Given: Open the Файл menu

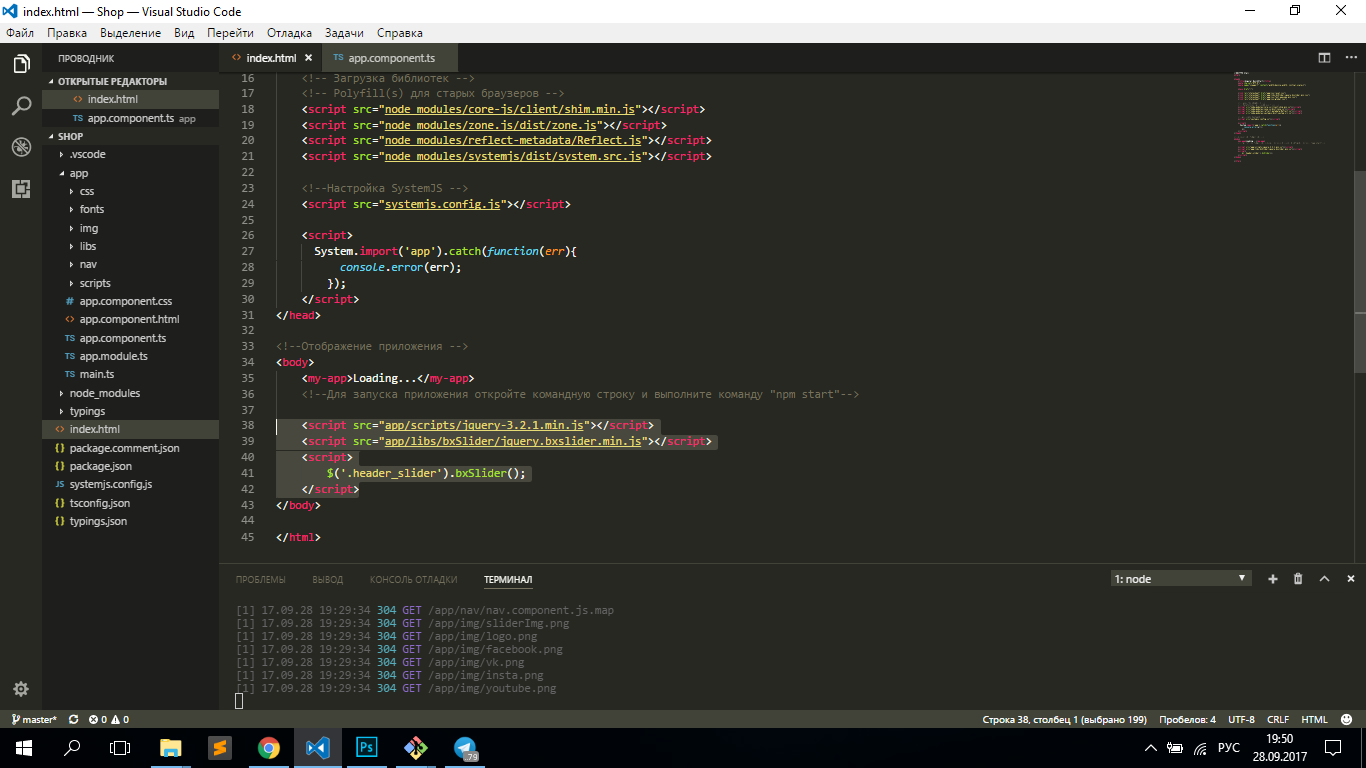Looking at the screenshot, I should (20, 33).
